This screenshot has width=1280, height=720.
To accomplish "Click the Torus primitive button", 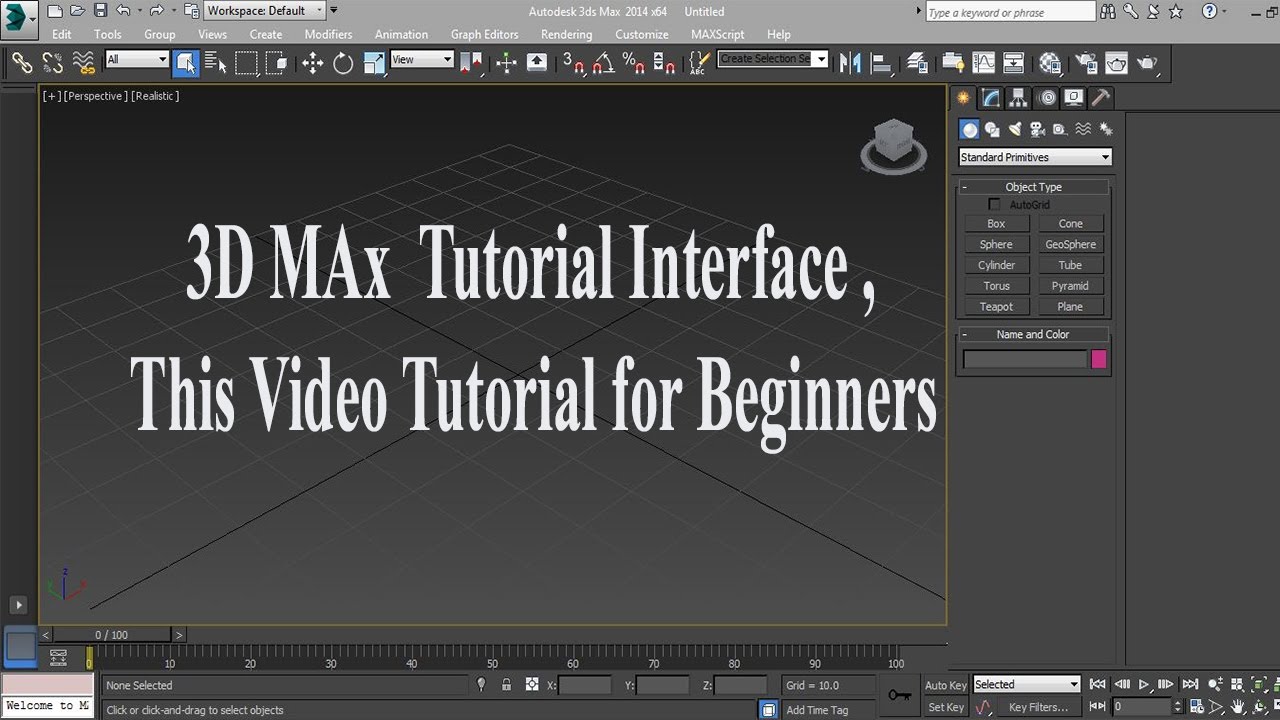I will click(996, 286).
